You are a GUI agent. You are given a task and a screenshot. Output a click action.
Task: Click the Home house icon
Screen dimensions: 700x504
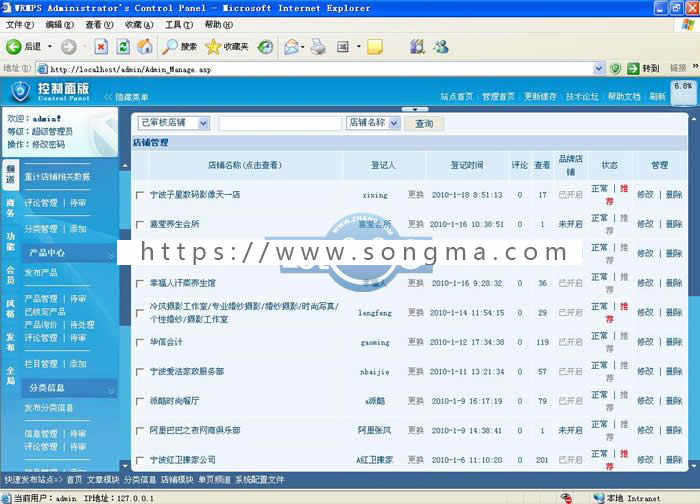pos(145,46)
